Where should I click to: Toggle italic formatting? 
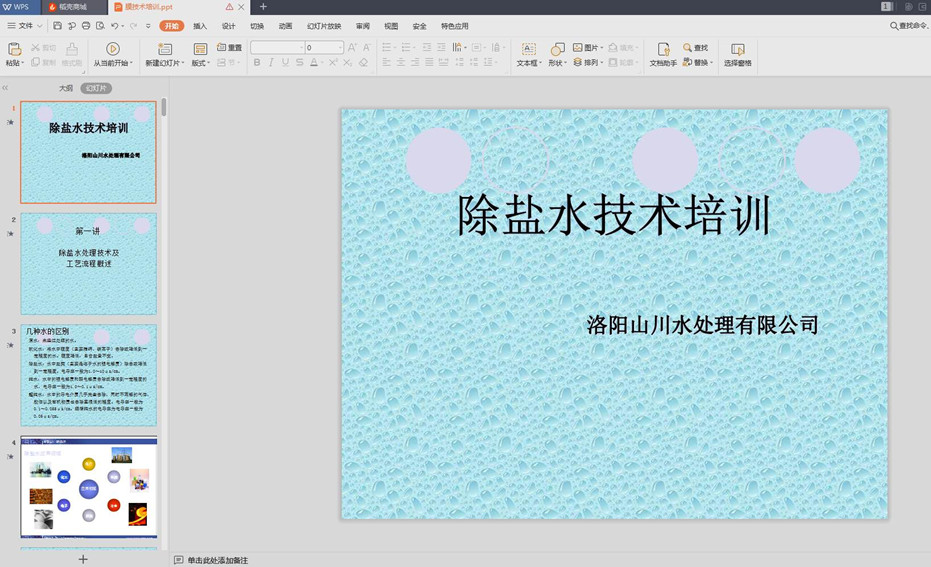271,63
